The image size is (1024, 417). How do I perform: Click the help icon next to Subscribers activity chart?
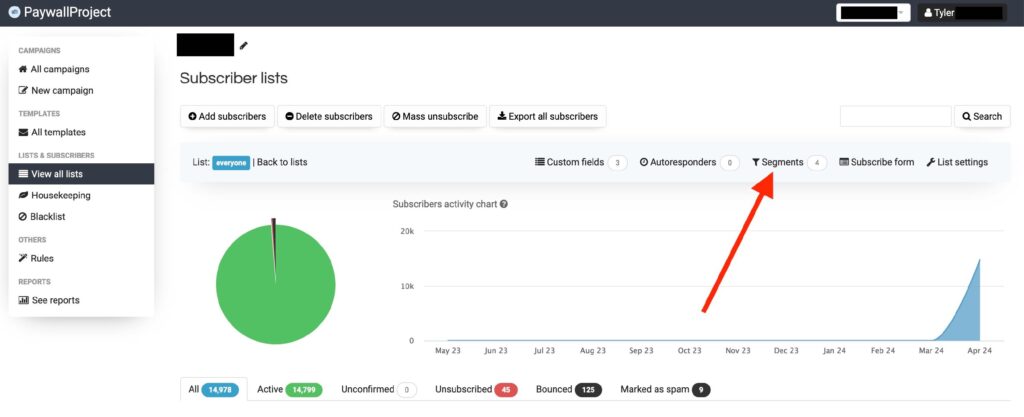pyautogui.click(x=504, y=204)
